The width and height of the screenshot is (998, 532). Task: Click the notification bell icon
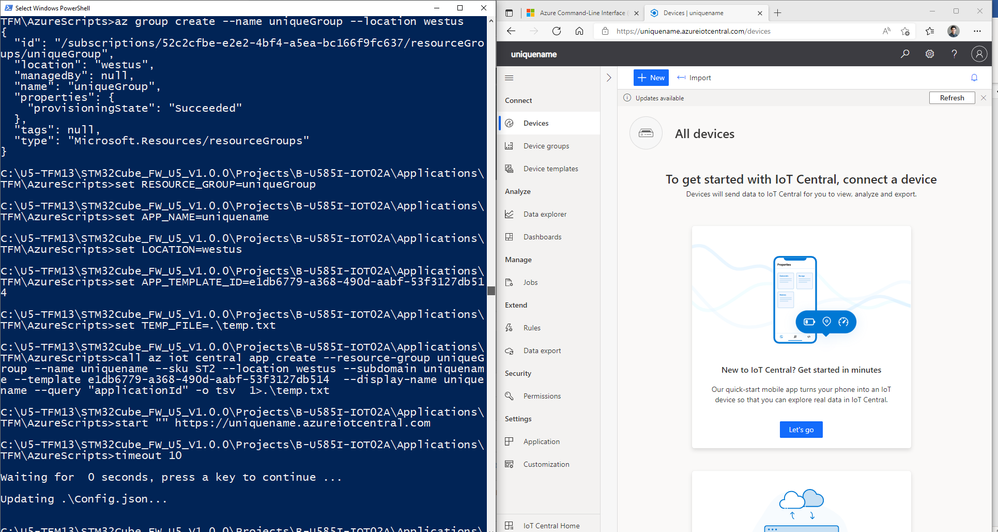click(x=974, y=78)
